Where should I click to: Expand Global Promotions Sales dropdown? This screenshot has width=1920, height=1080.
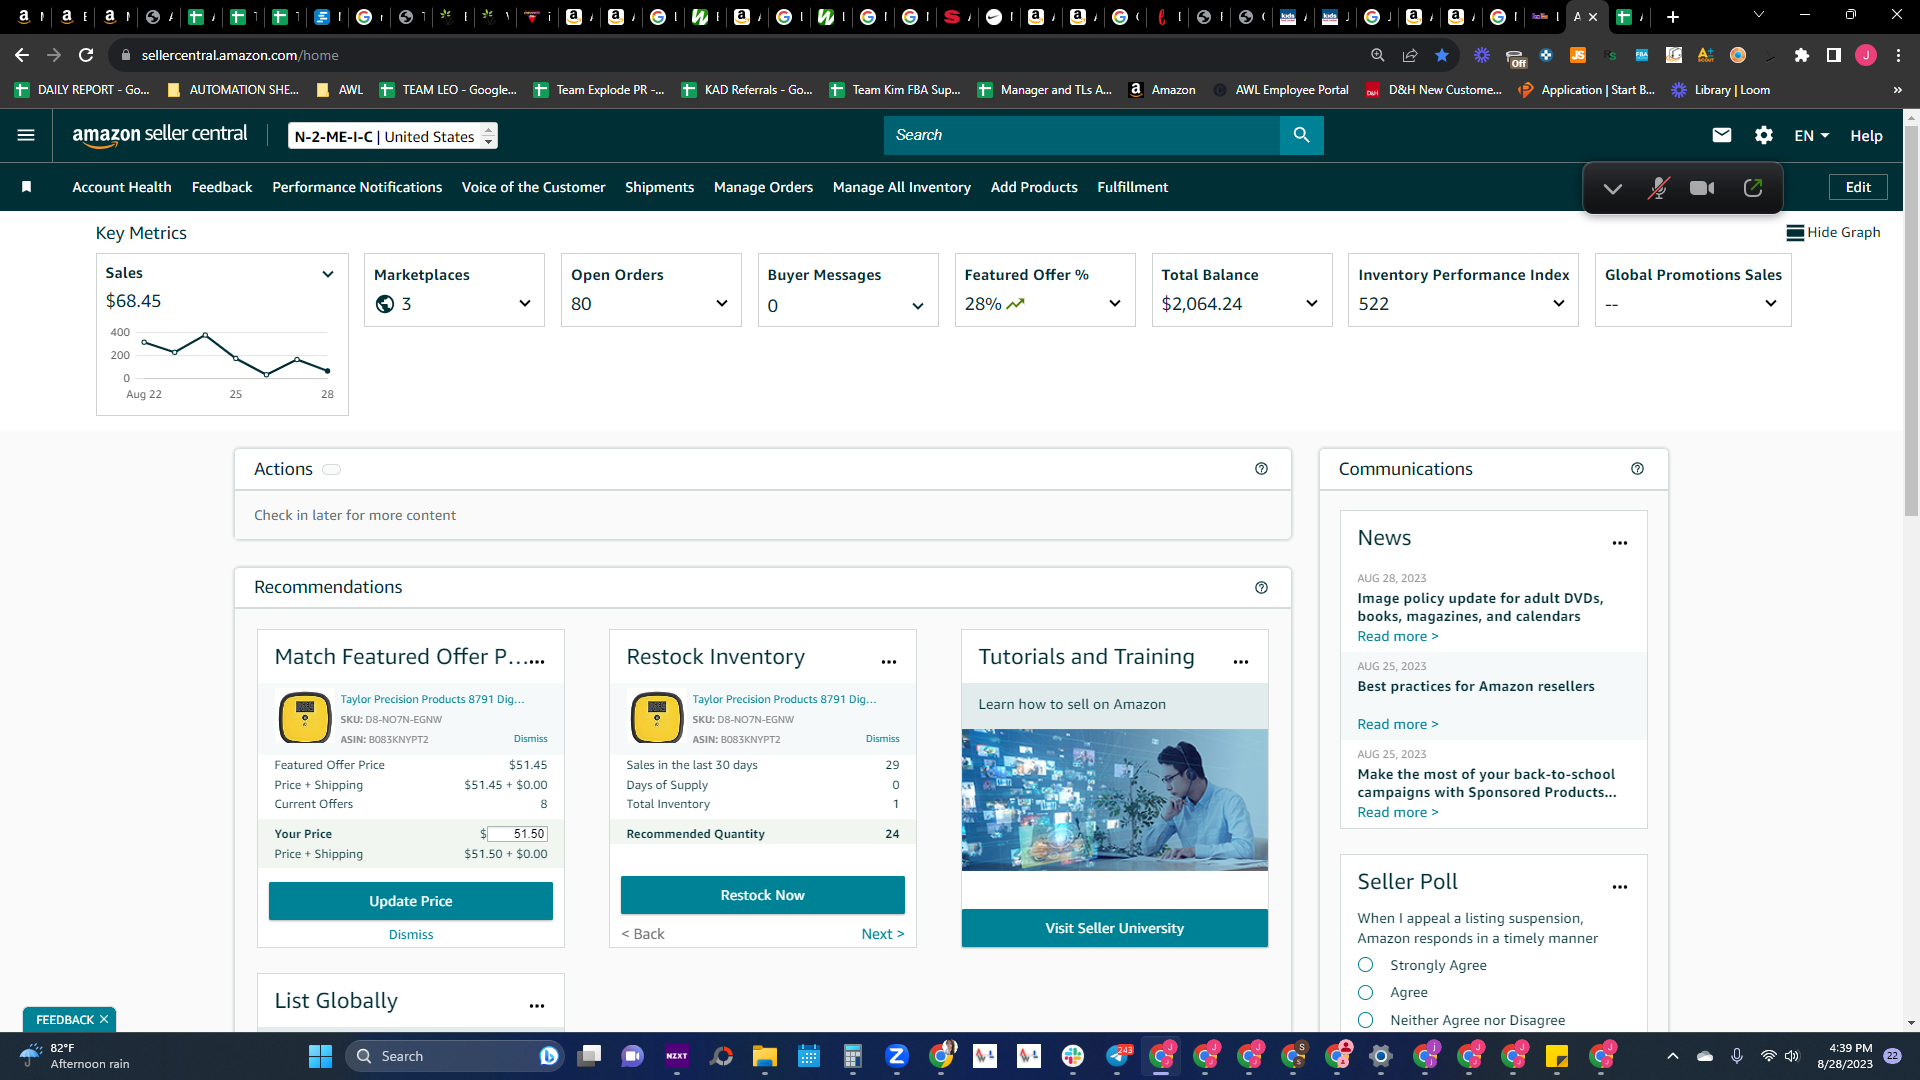pos(1770,304)
